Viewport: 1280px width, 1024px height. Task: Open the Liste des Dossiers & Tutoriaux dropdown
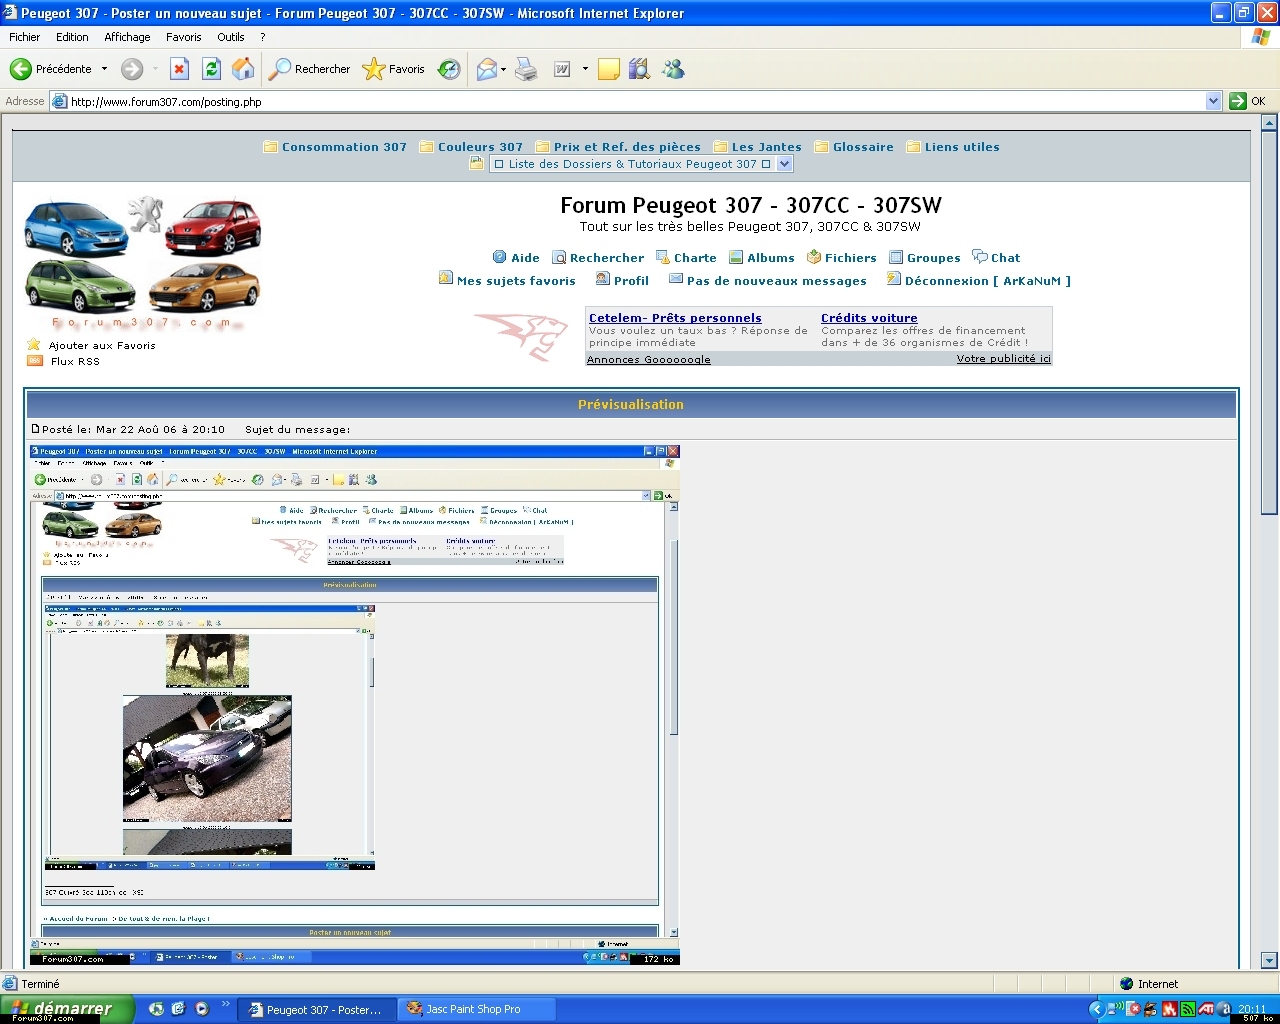[x=784, y=164]
